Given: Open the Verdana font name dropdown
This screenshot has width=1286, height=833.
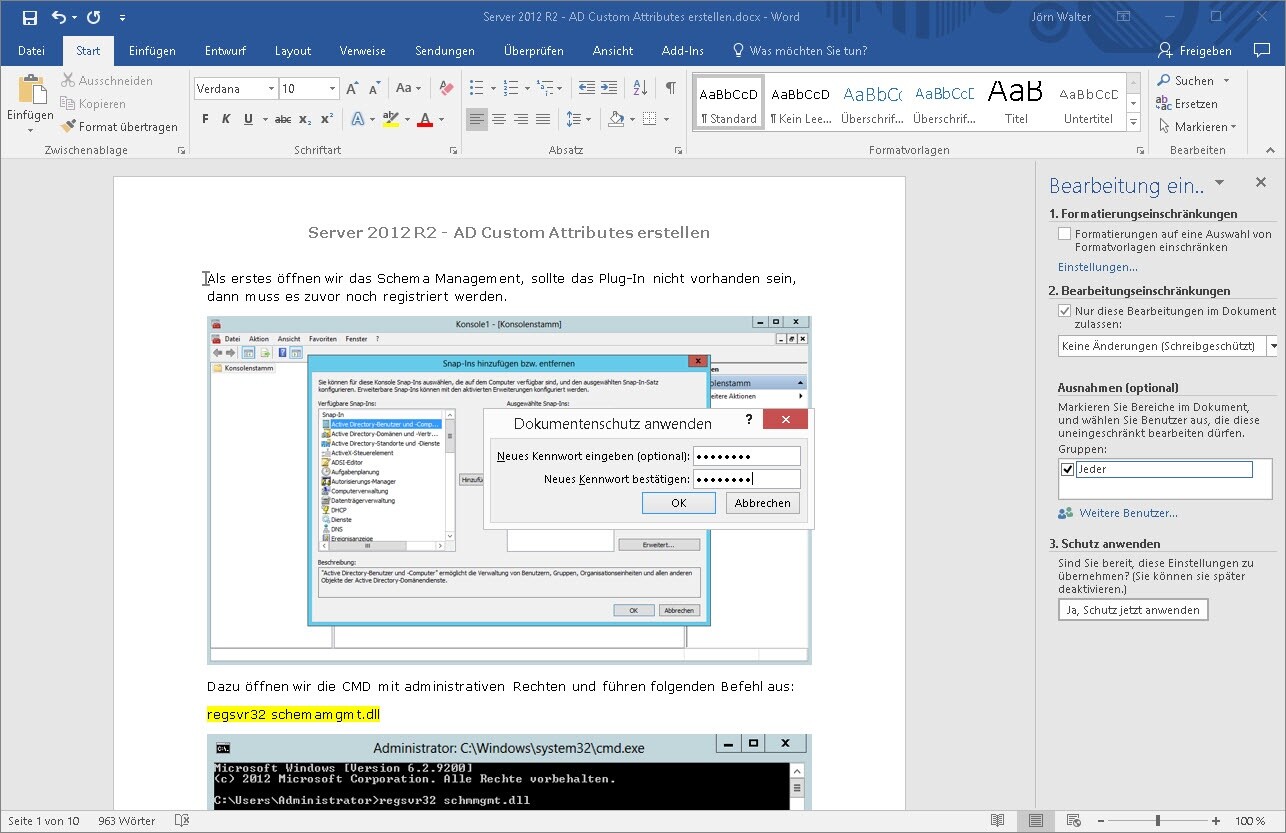Looking at the screenshot, I should tap(271, 89).
